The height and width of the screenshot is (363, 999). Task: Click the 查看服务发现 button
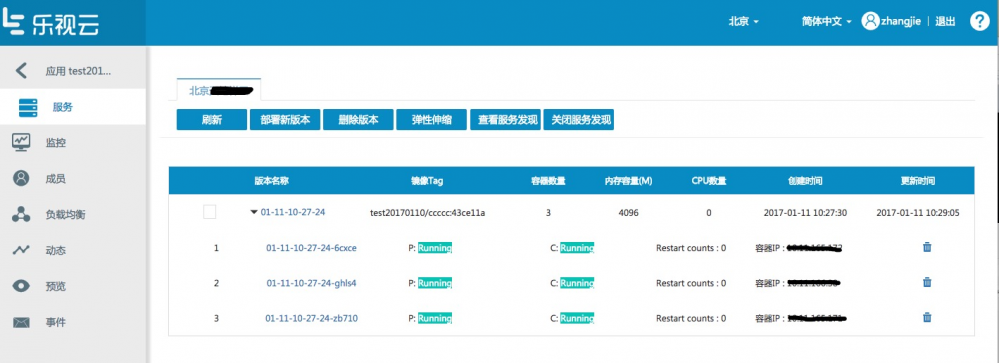505,120
